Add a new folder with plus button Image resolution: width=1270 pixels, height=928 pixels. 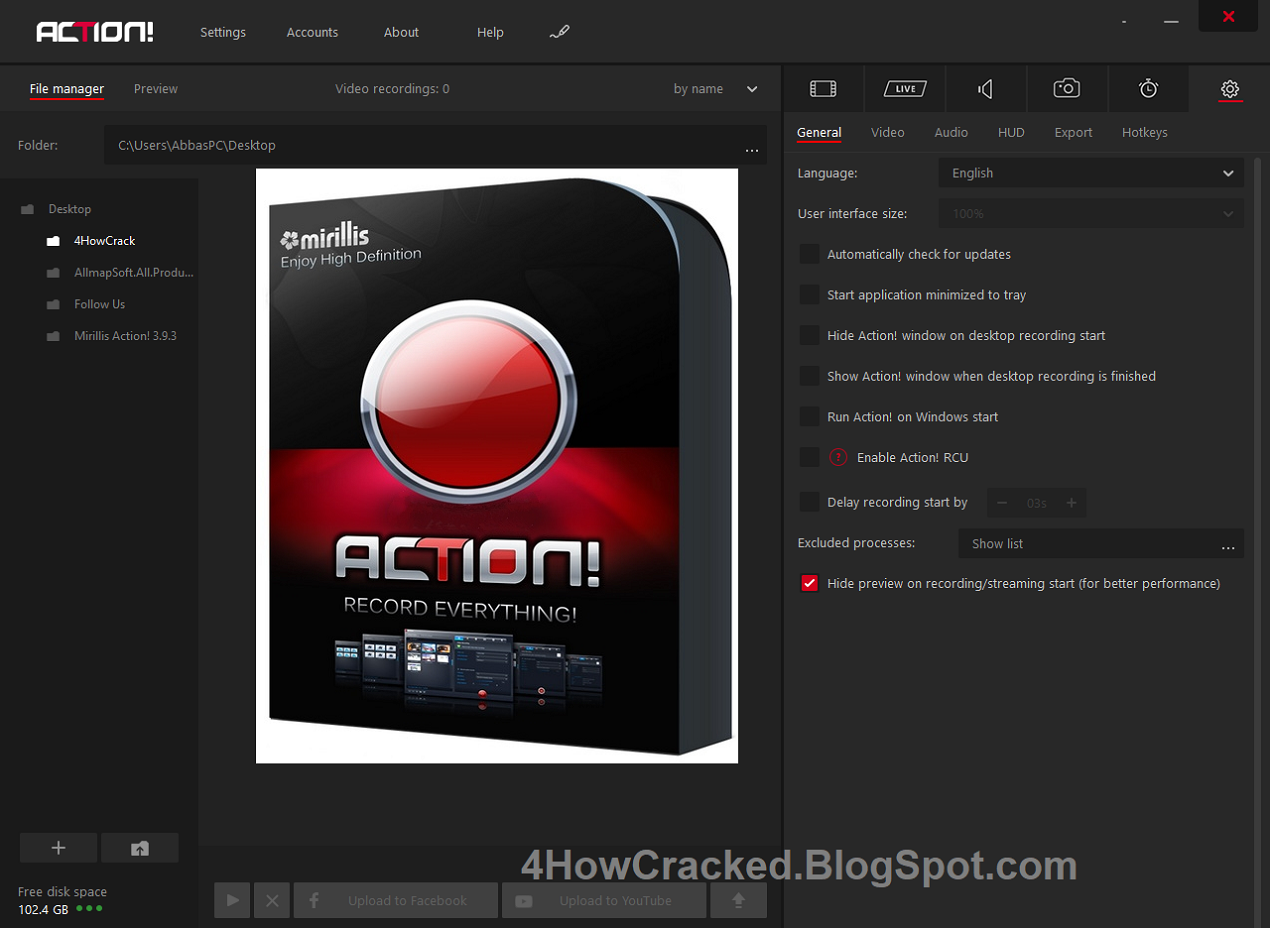click(58, 848)
